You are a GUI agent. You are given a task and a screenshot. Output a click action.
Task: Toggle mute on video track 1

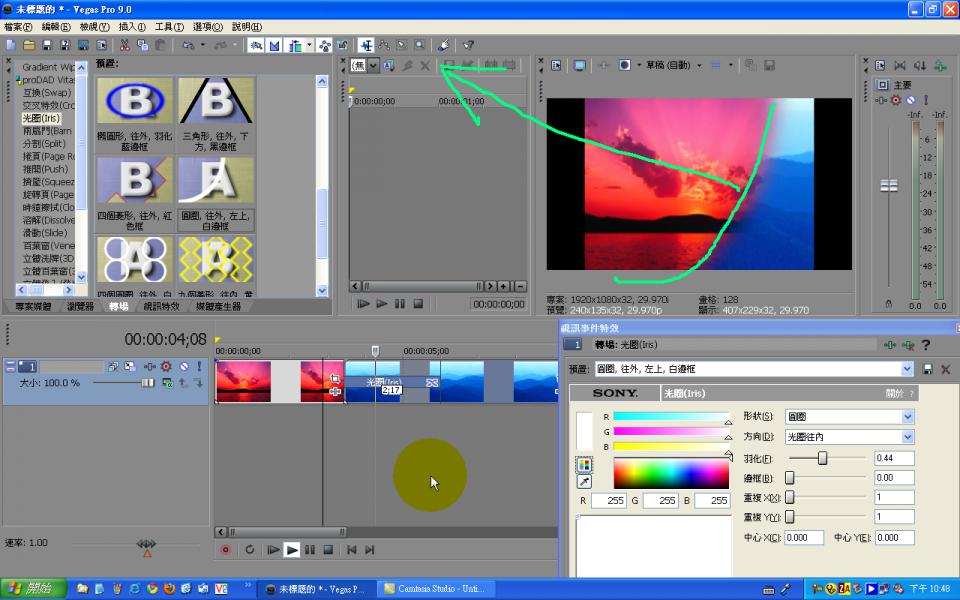click(x=183, y=367)
